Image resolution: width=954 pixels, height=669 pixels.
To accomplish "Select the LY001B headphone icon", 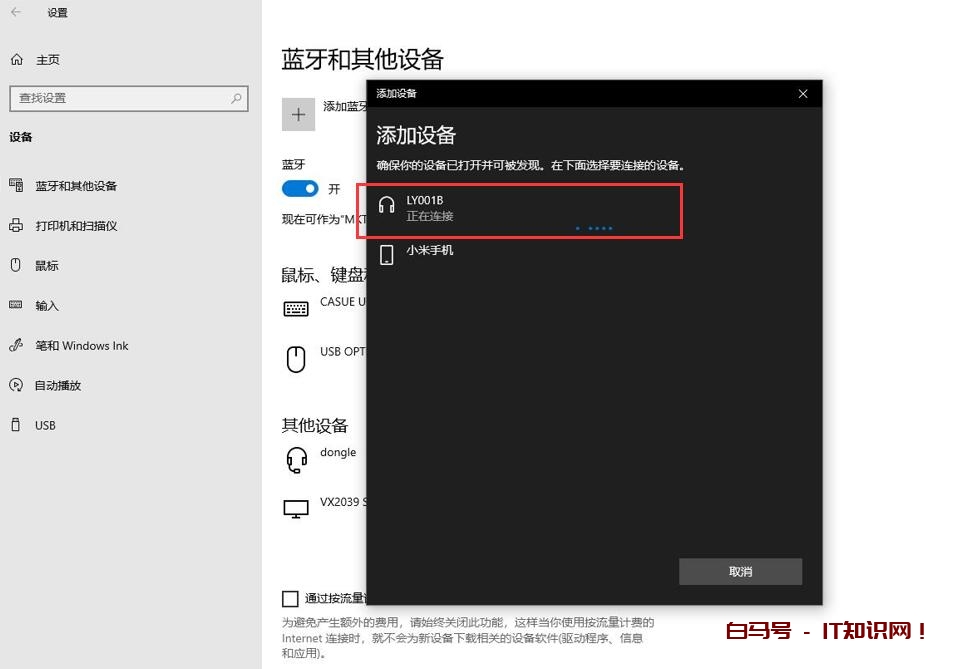I will 387,206.
